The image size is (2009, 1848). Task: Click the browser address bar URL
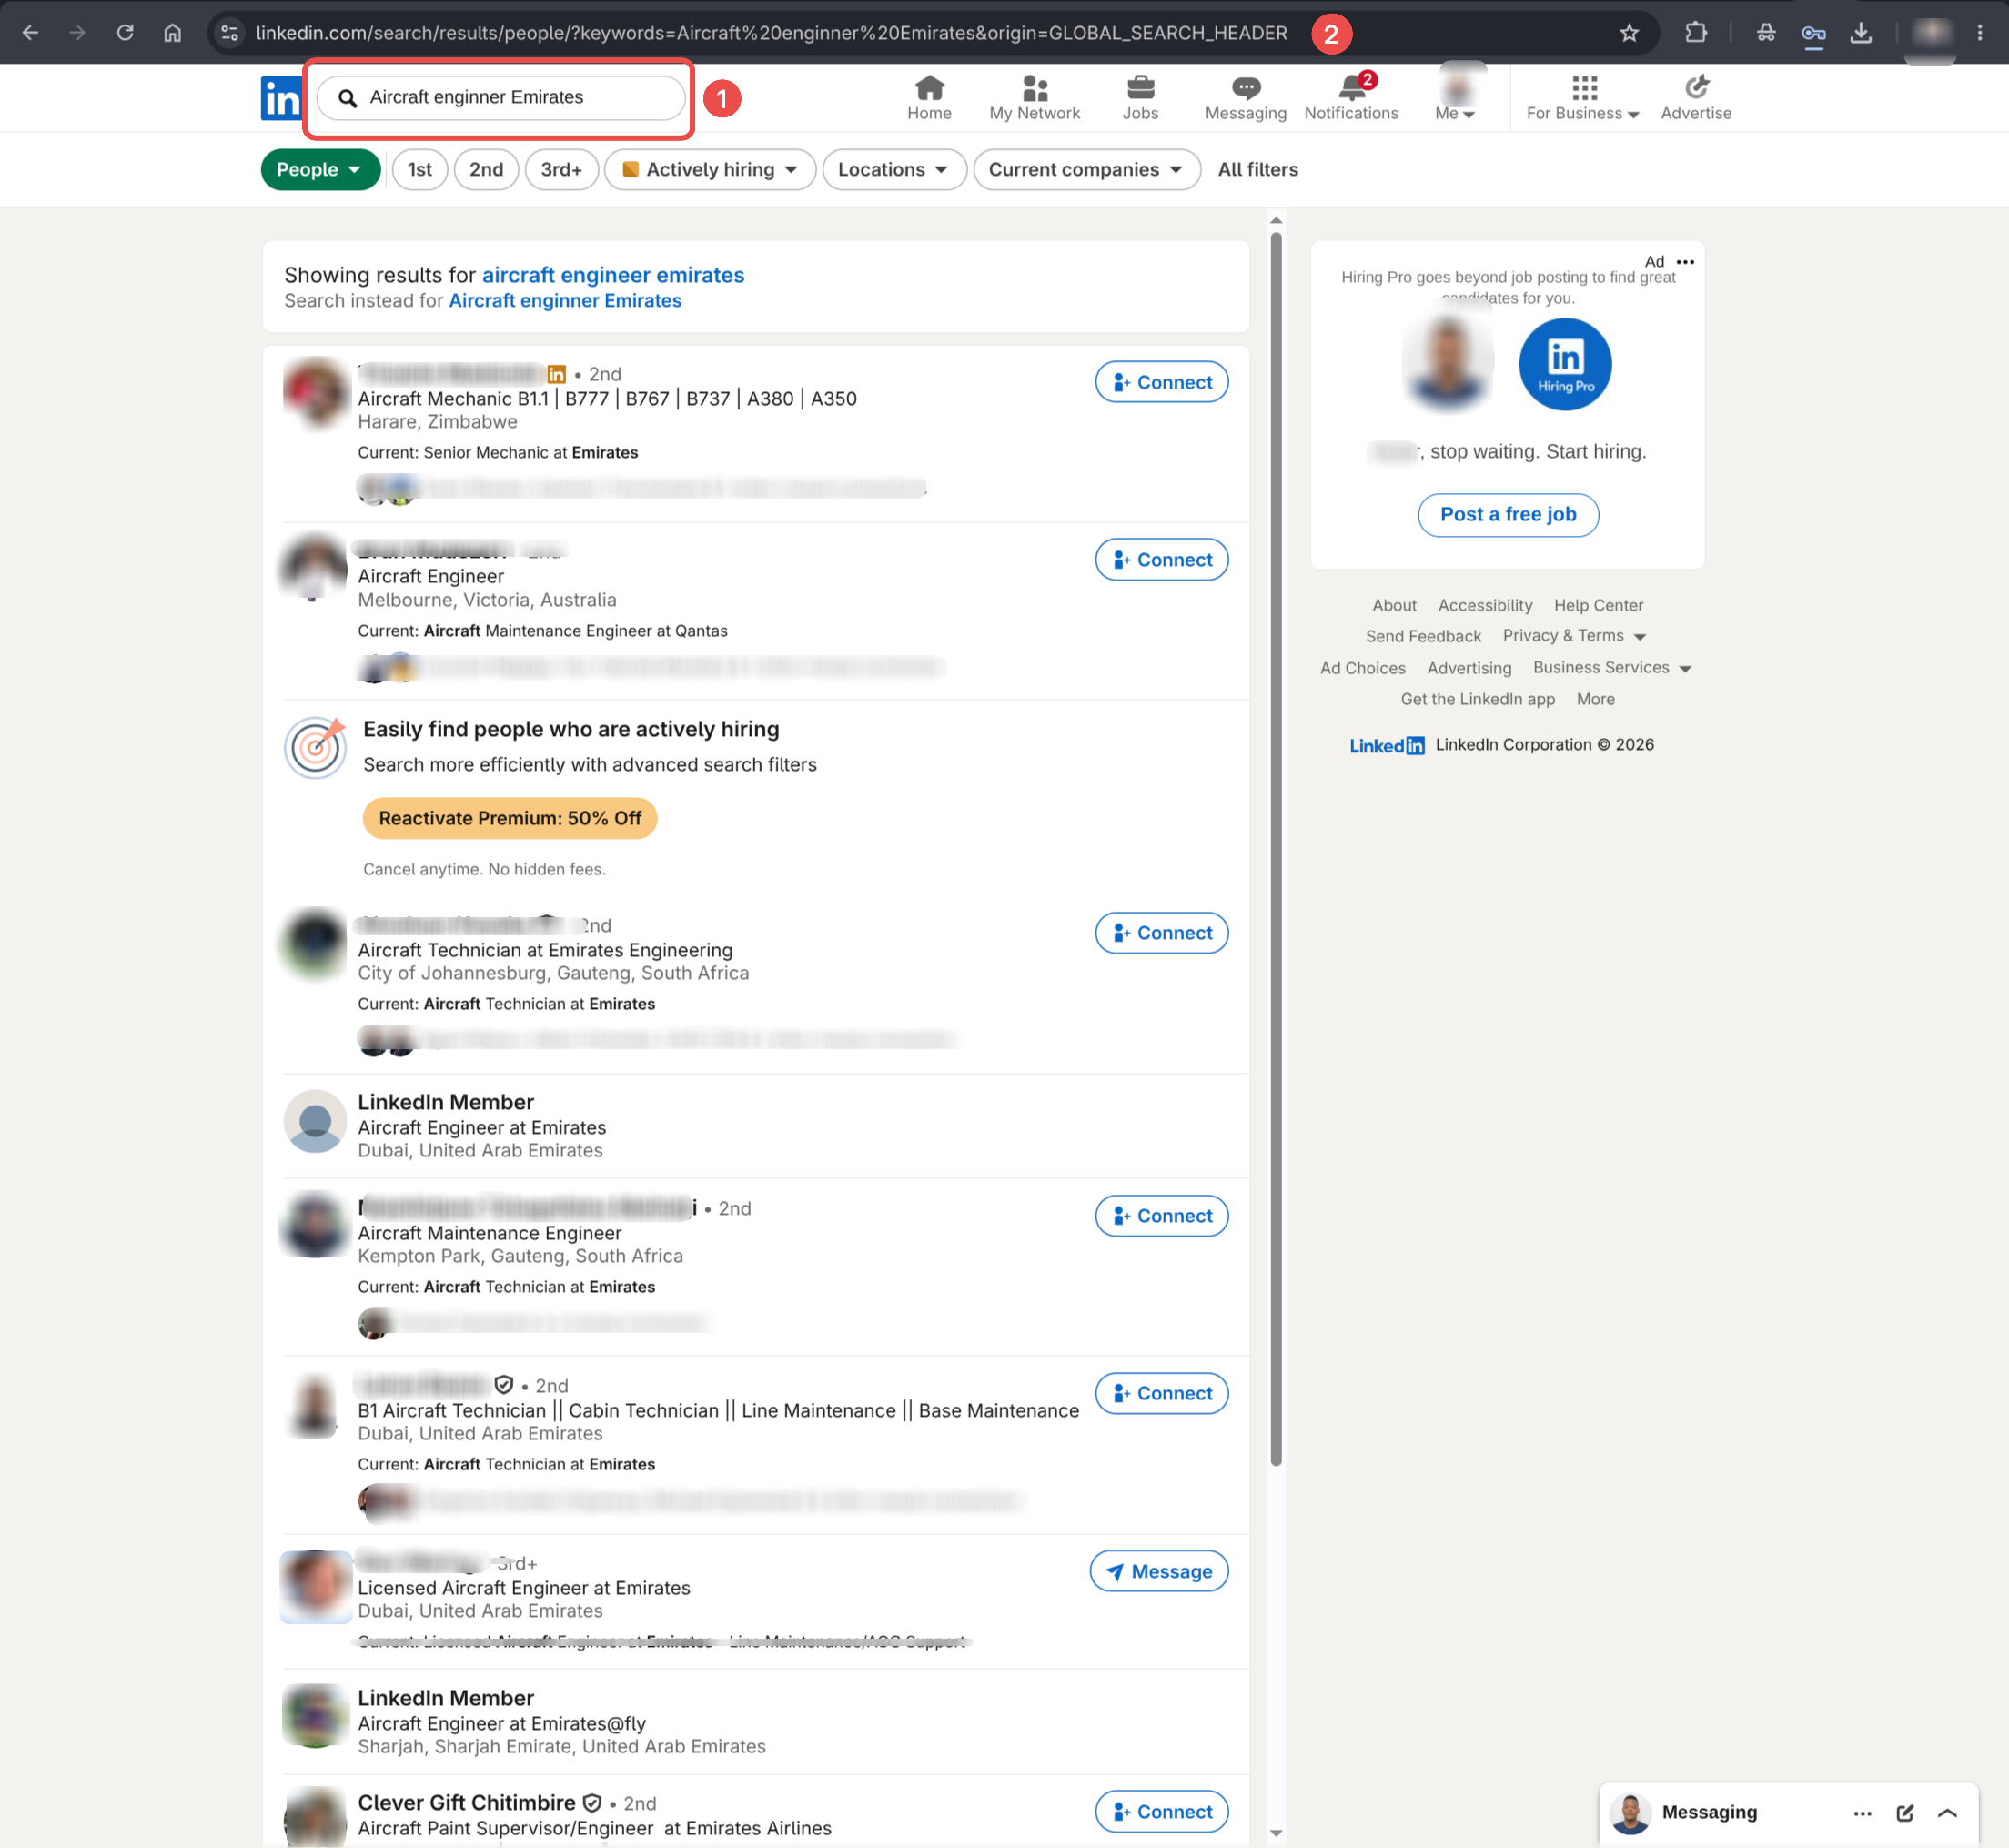(x=771, y=33)
